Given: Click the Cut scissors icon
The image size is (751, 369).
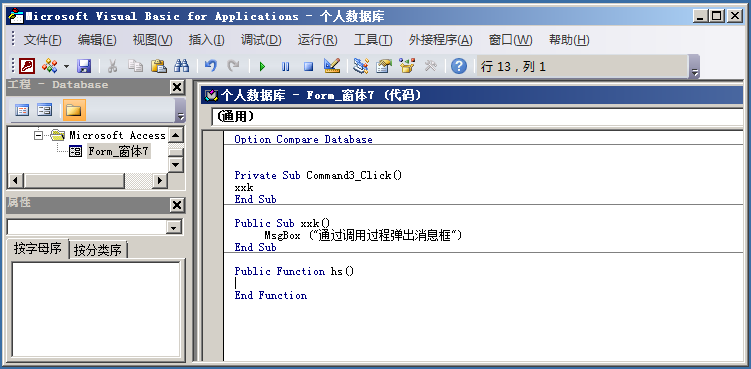Looking at the screenshot, I should (113, 66).
